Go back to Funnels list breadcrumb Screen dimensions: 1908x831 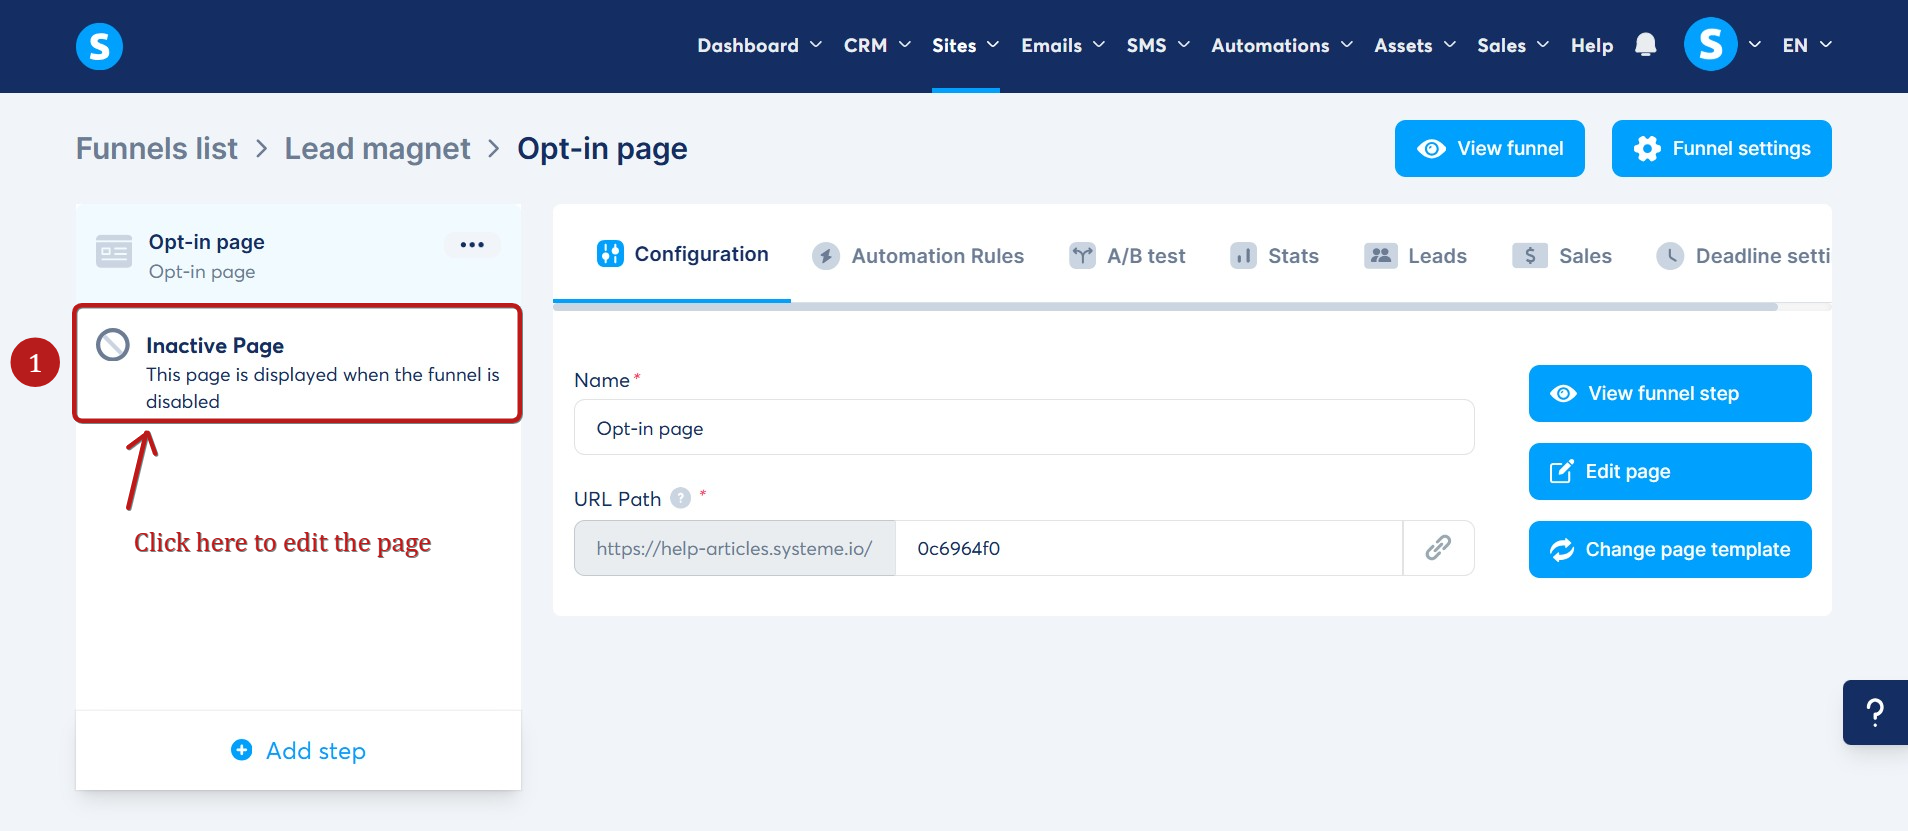pos(157,148)
